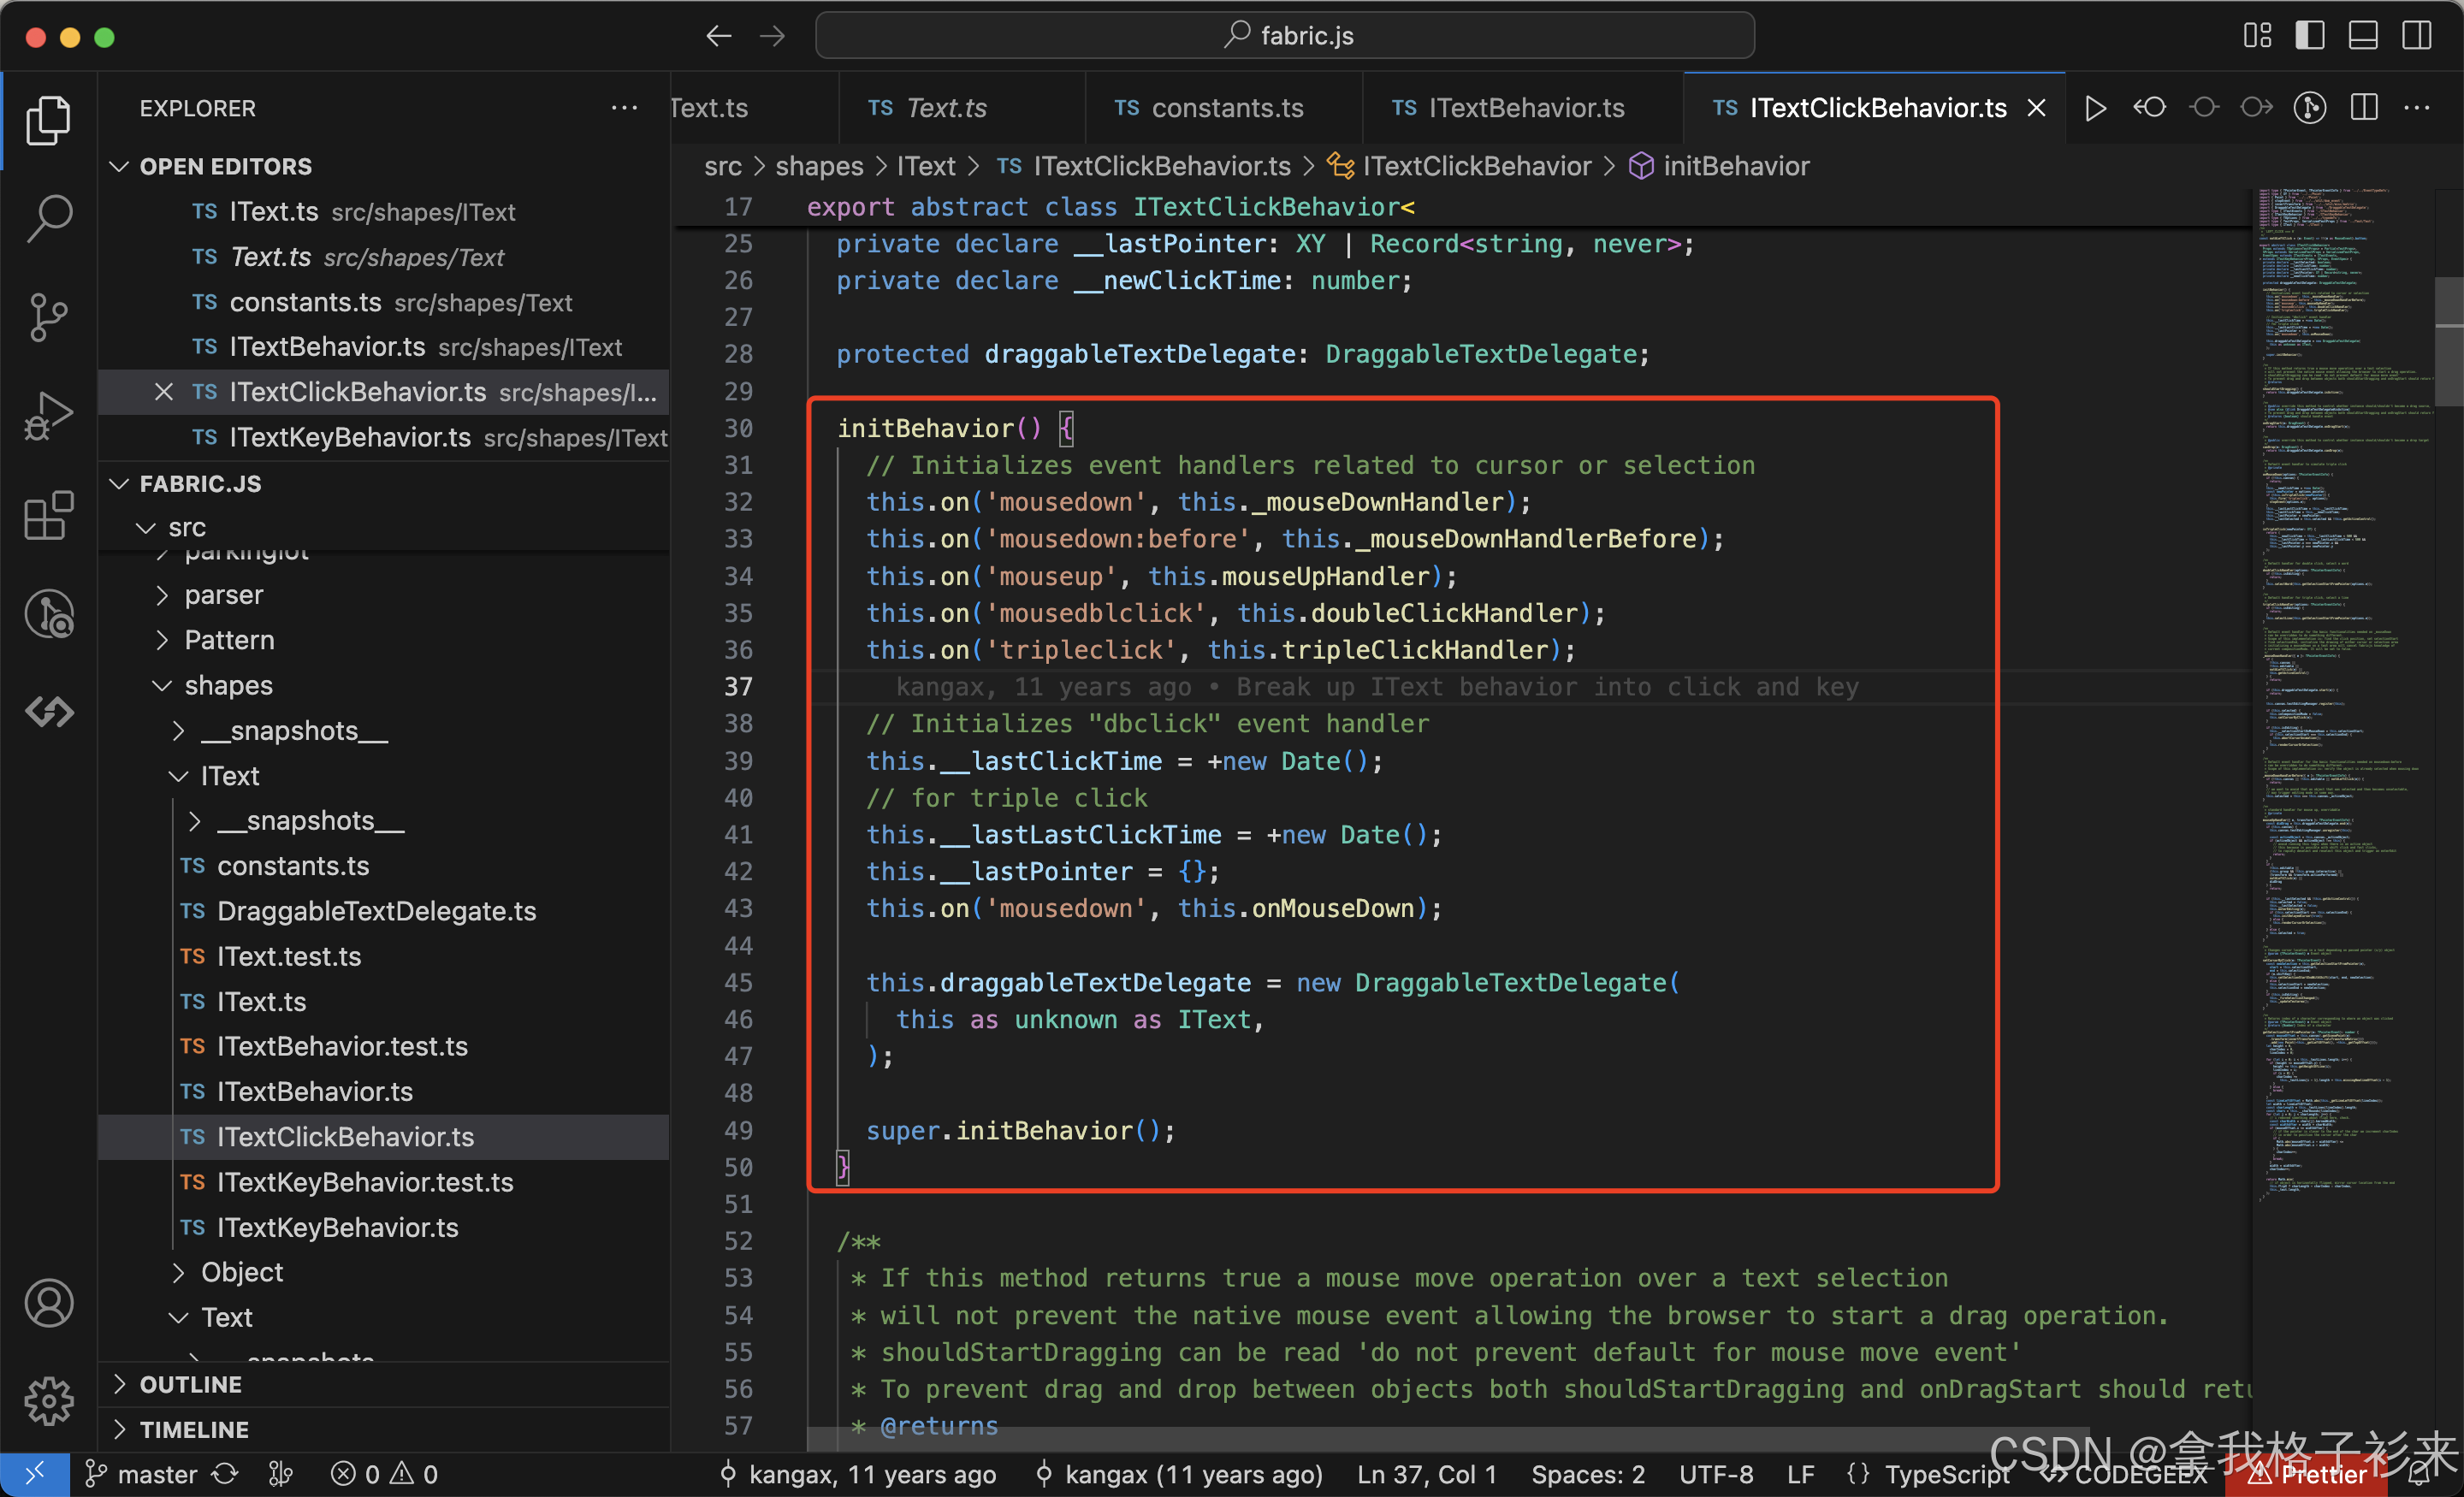
Task: Open Run and Debug view
Action: [48, 416]
